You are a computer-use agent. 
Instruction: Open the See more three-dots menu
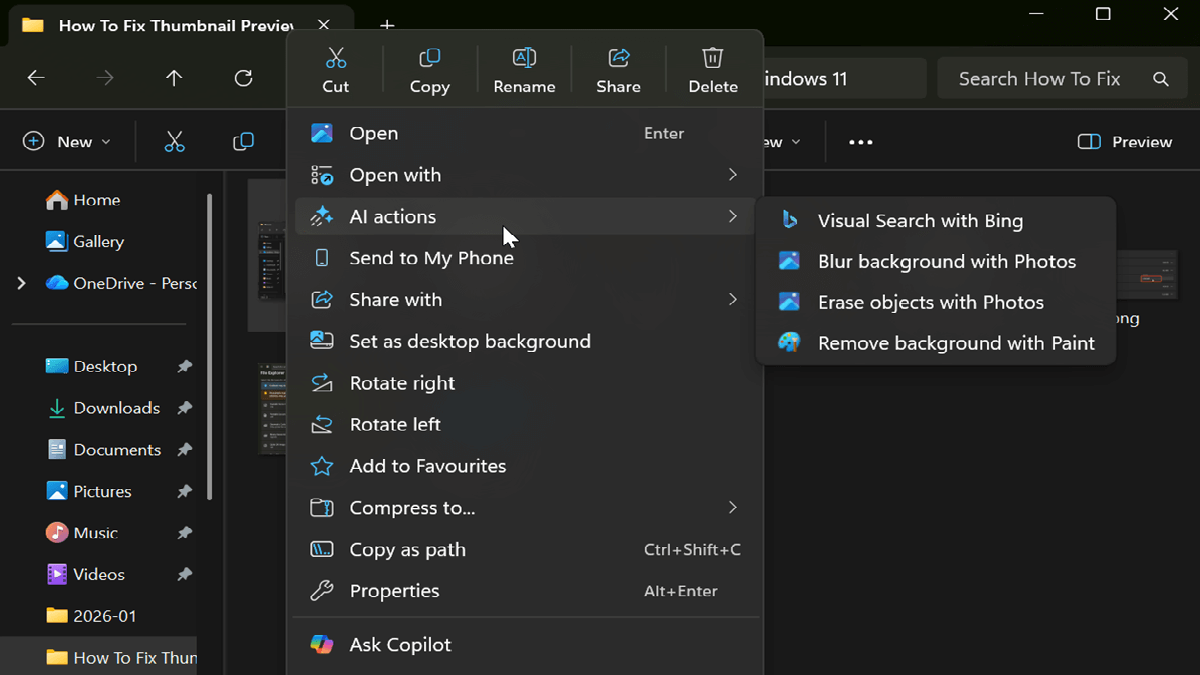click(860, 142)
